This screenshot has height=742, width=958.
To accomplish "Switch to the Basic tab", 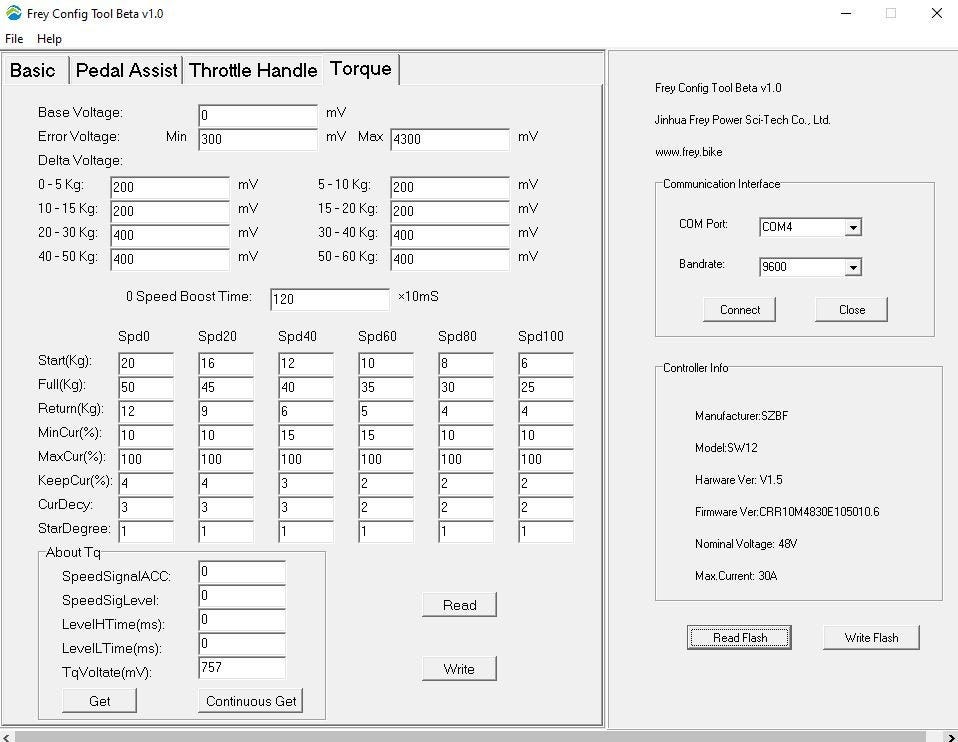I will 34,70.
